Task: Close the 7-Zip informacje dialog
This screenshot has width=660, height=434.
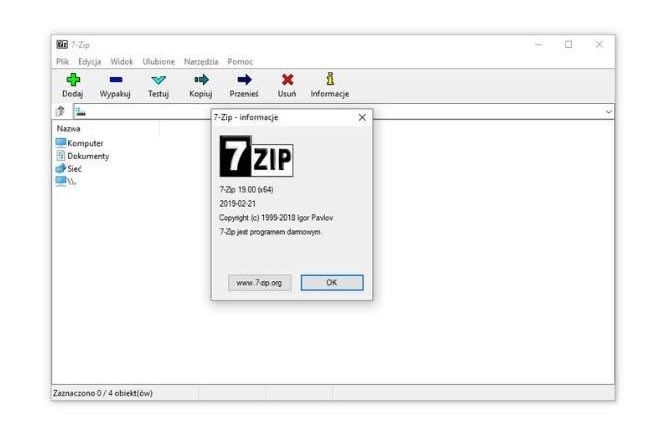Action: 362,117
